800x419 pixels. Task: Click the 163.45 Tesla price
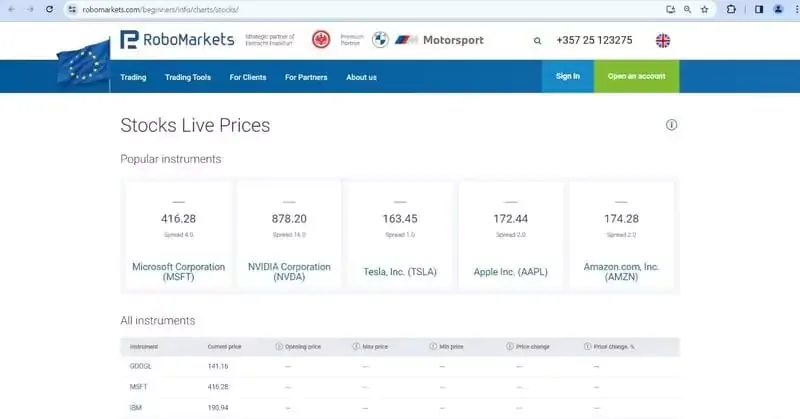[400, 219]
